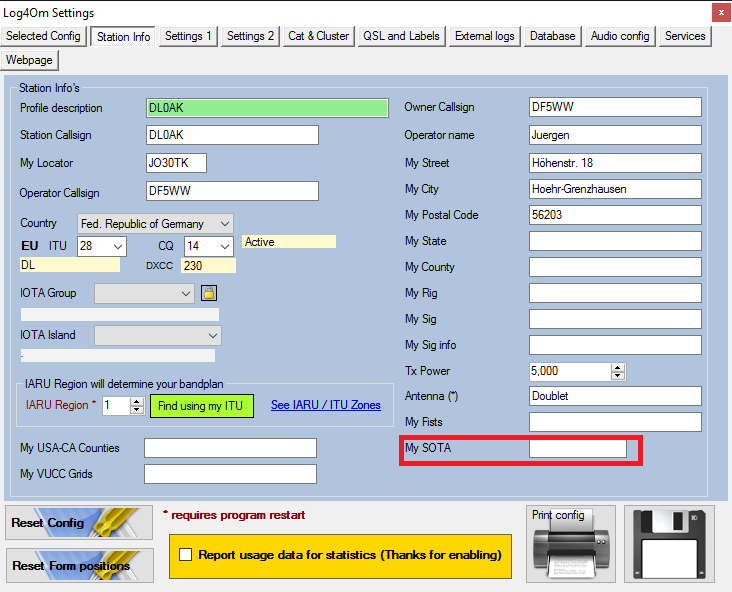Click the My Street field

point(615,163)
